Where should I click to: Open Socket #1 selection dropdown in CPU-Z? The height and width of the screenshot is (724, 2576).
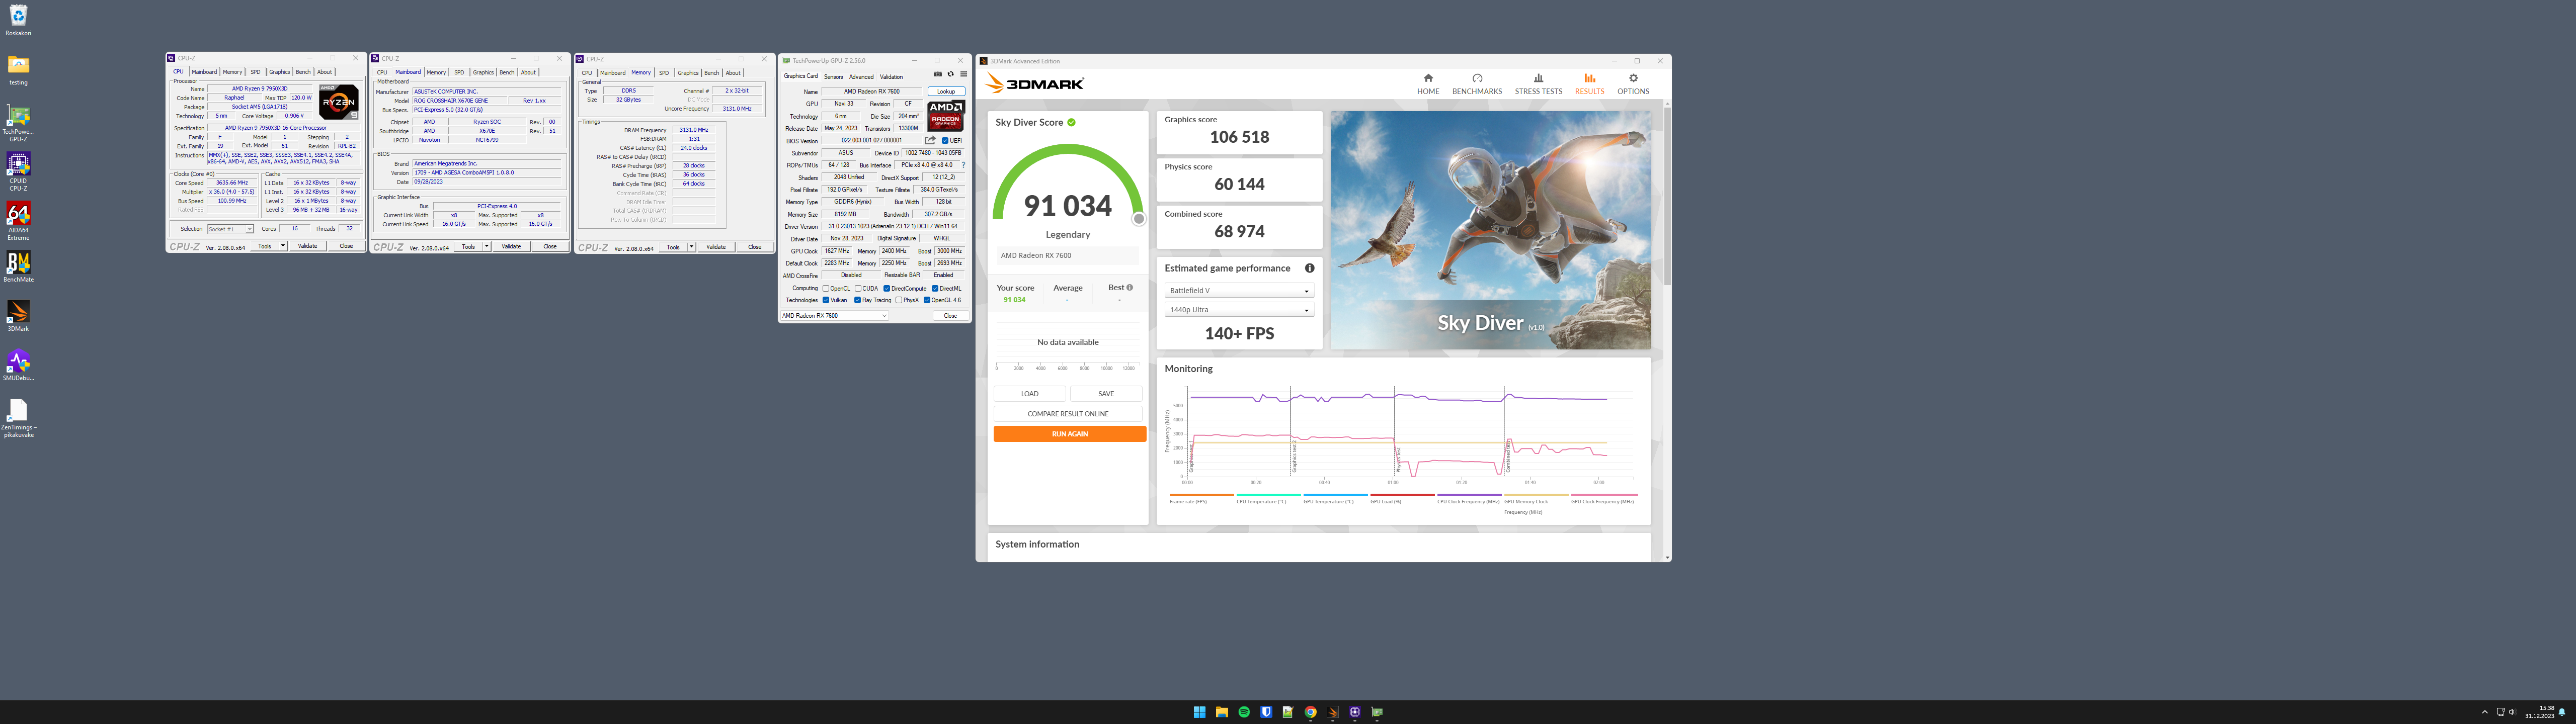point(230,229)
